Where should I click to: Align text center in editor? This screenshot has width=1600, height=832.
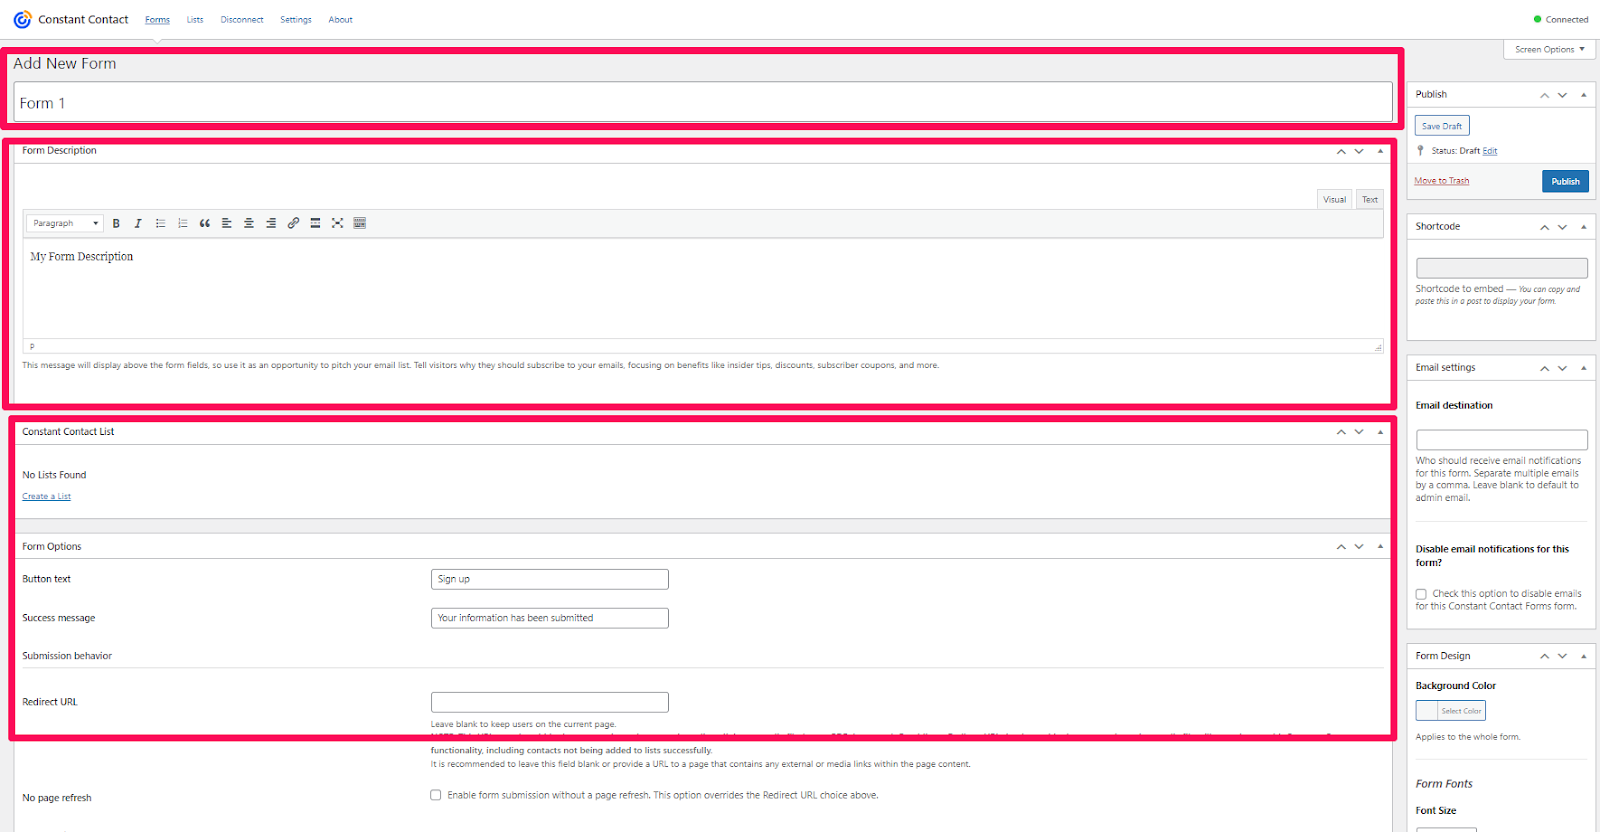tap(249, 223)
